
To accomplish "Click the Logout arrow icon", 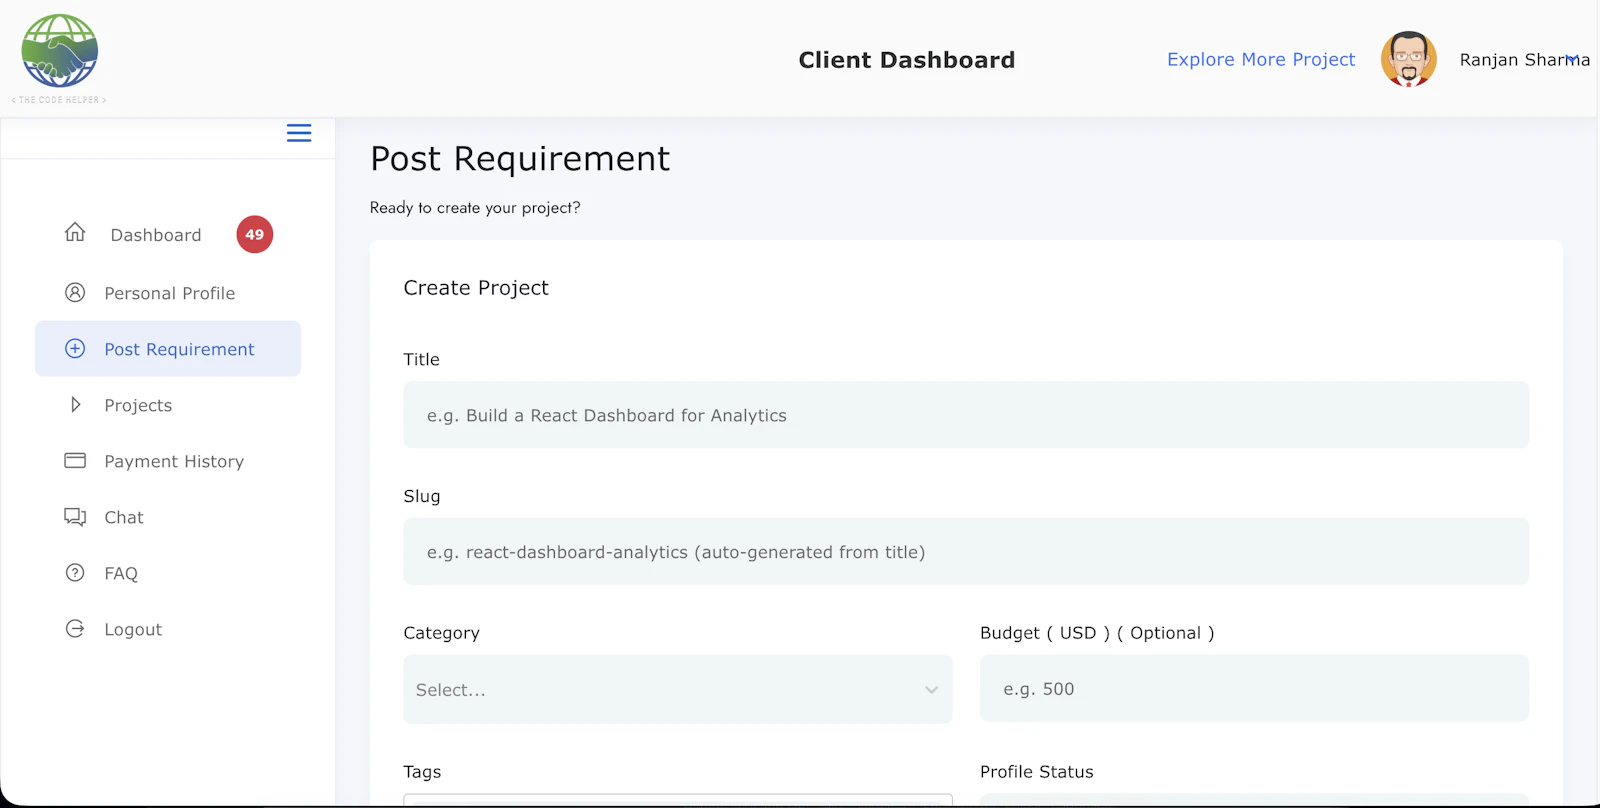I will pyautogui.click(x=75, y=629).
